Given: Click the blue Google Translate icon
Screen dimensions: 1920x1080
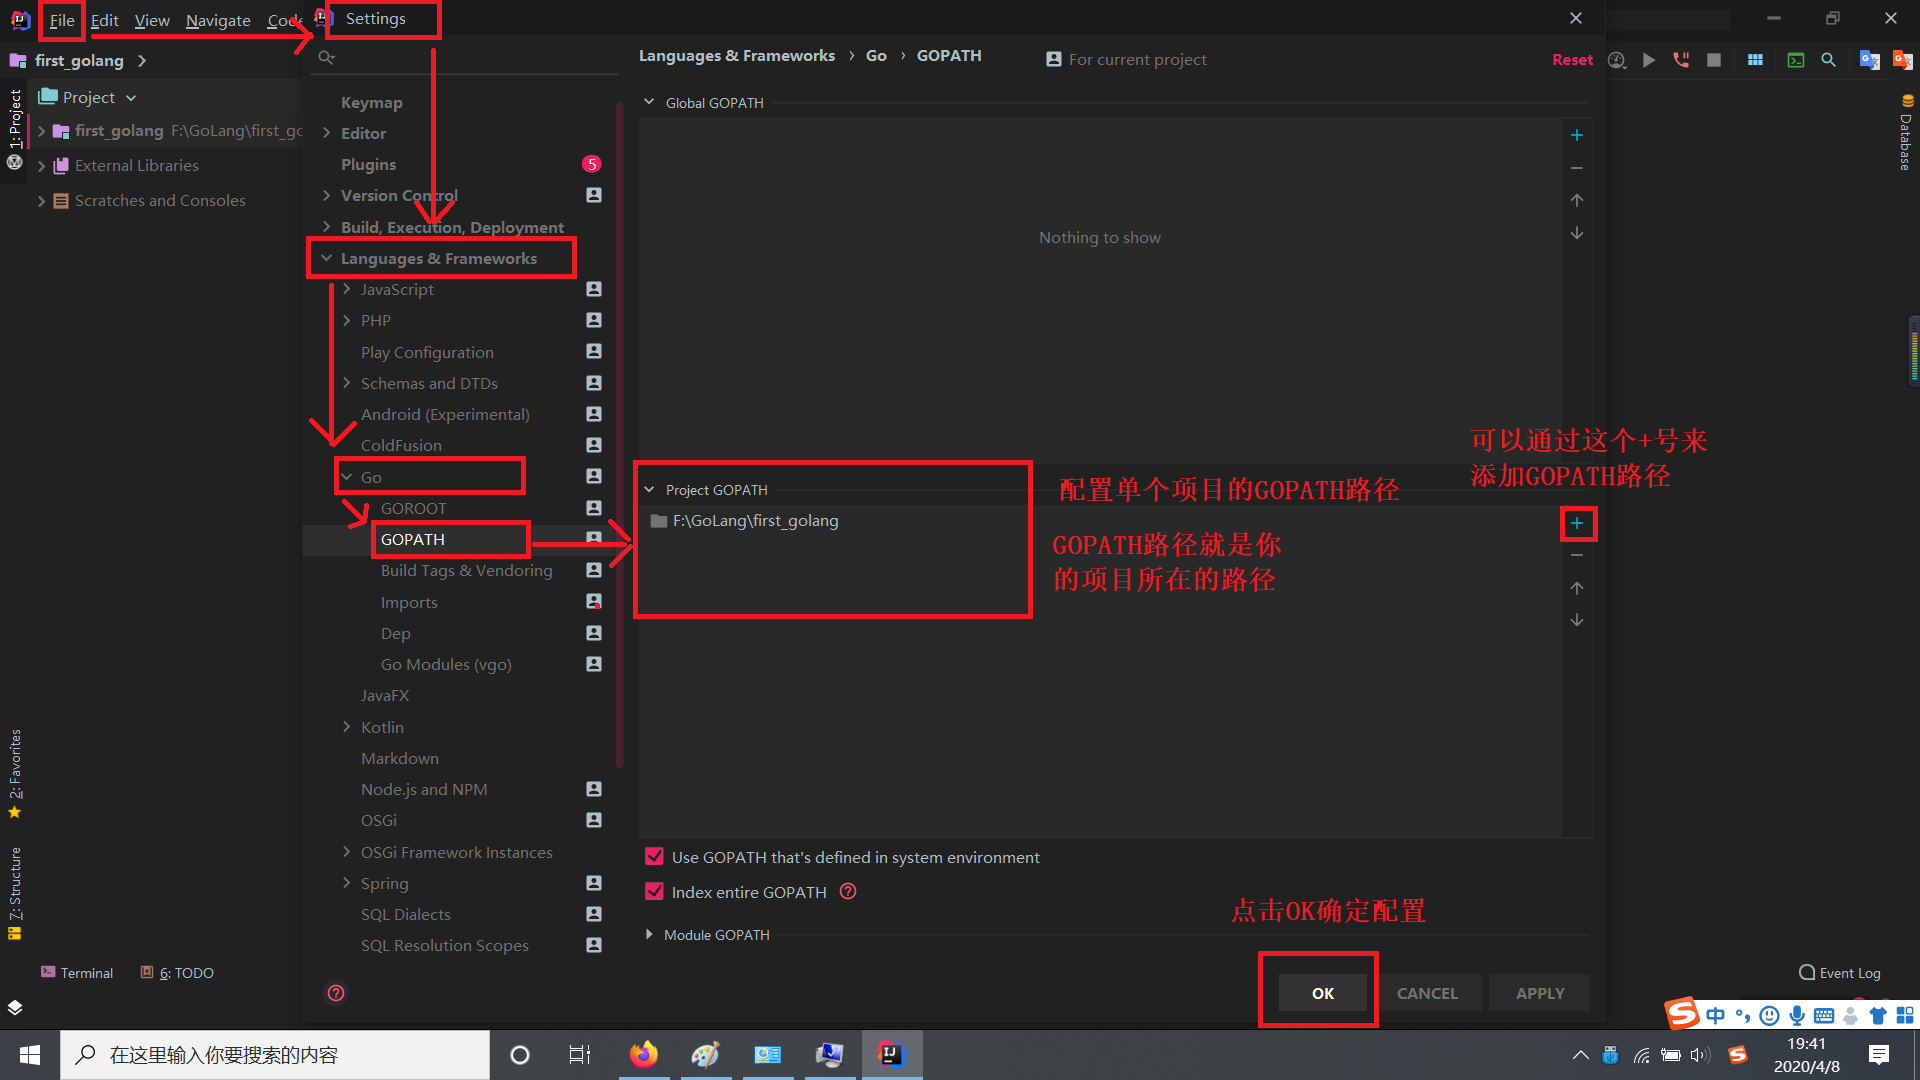Looking at the screenshot, I should click(x=1869, y=60).
